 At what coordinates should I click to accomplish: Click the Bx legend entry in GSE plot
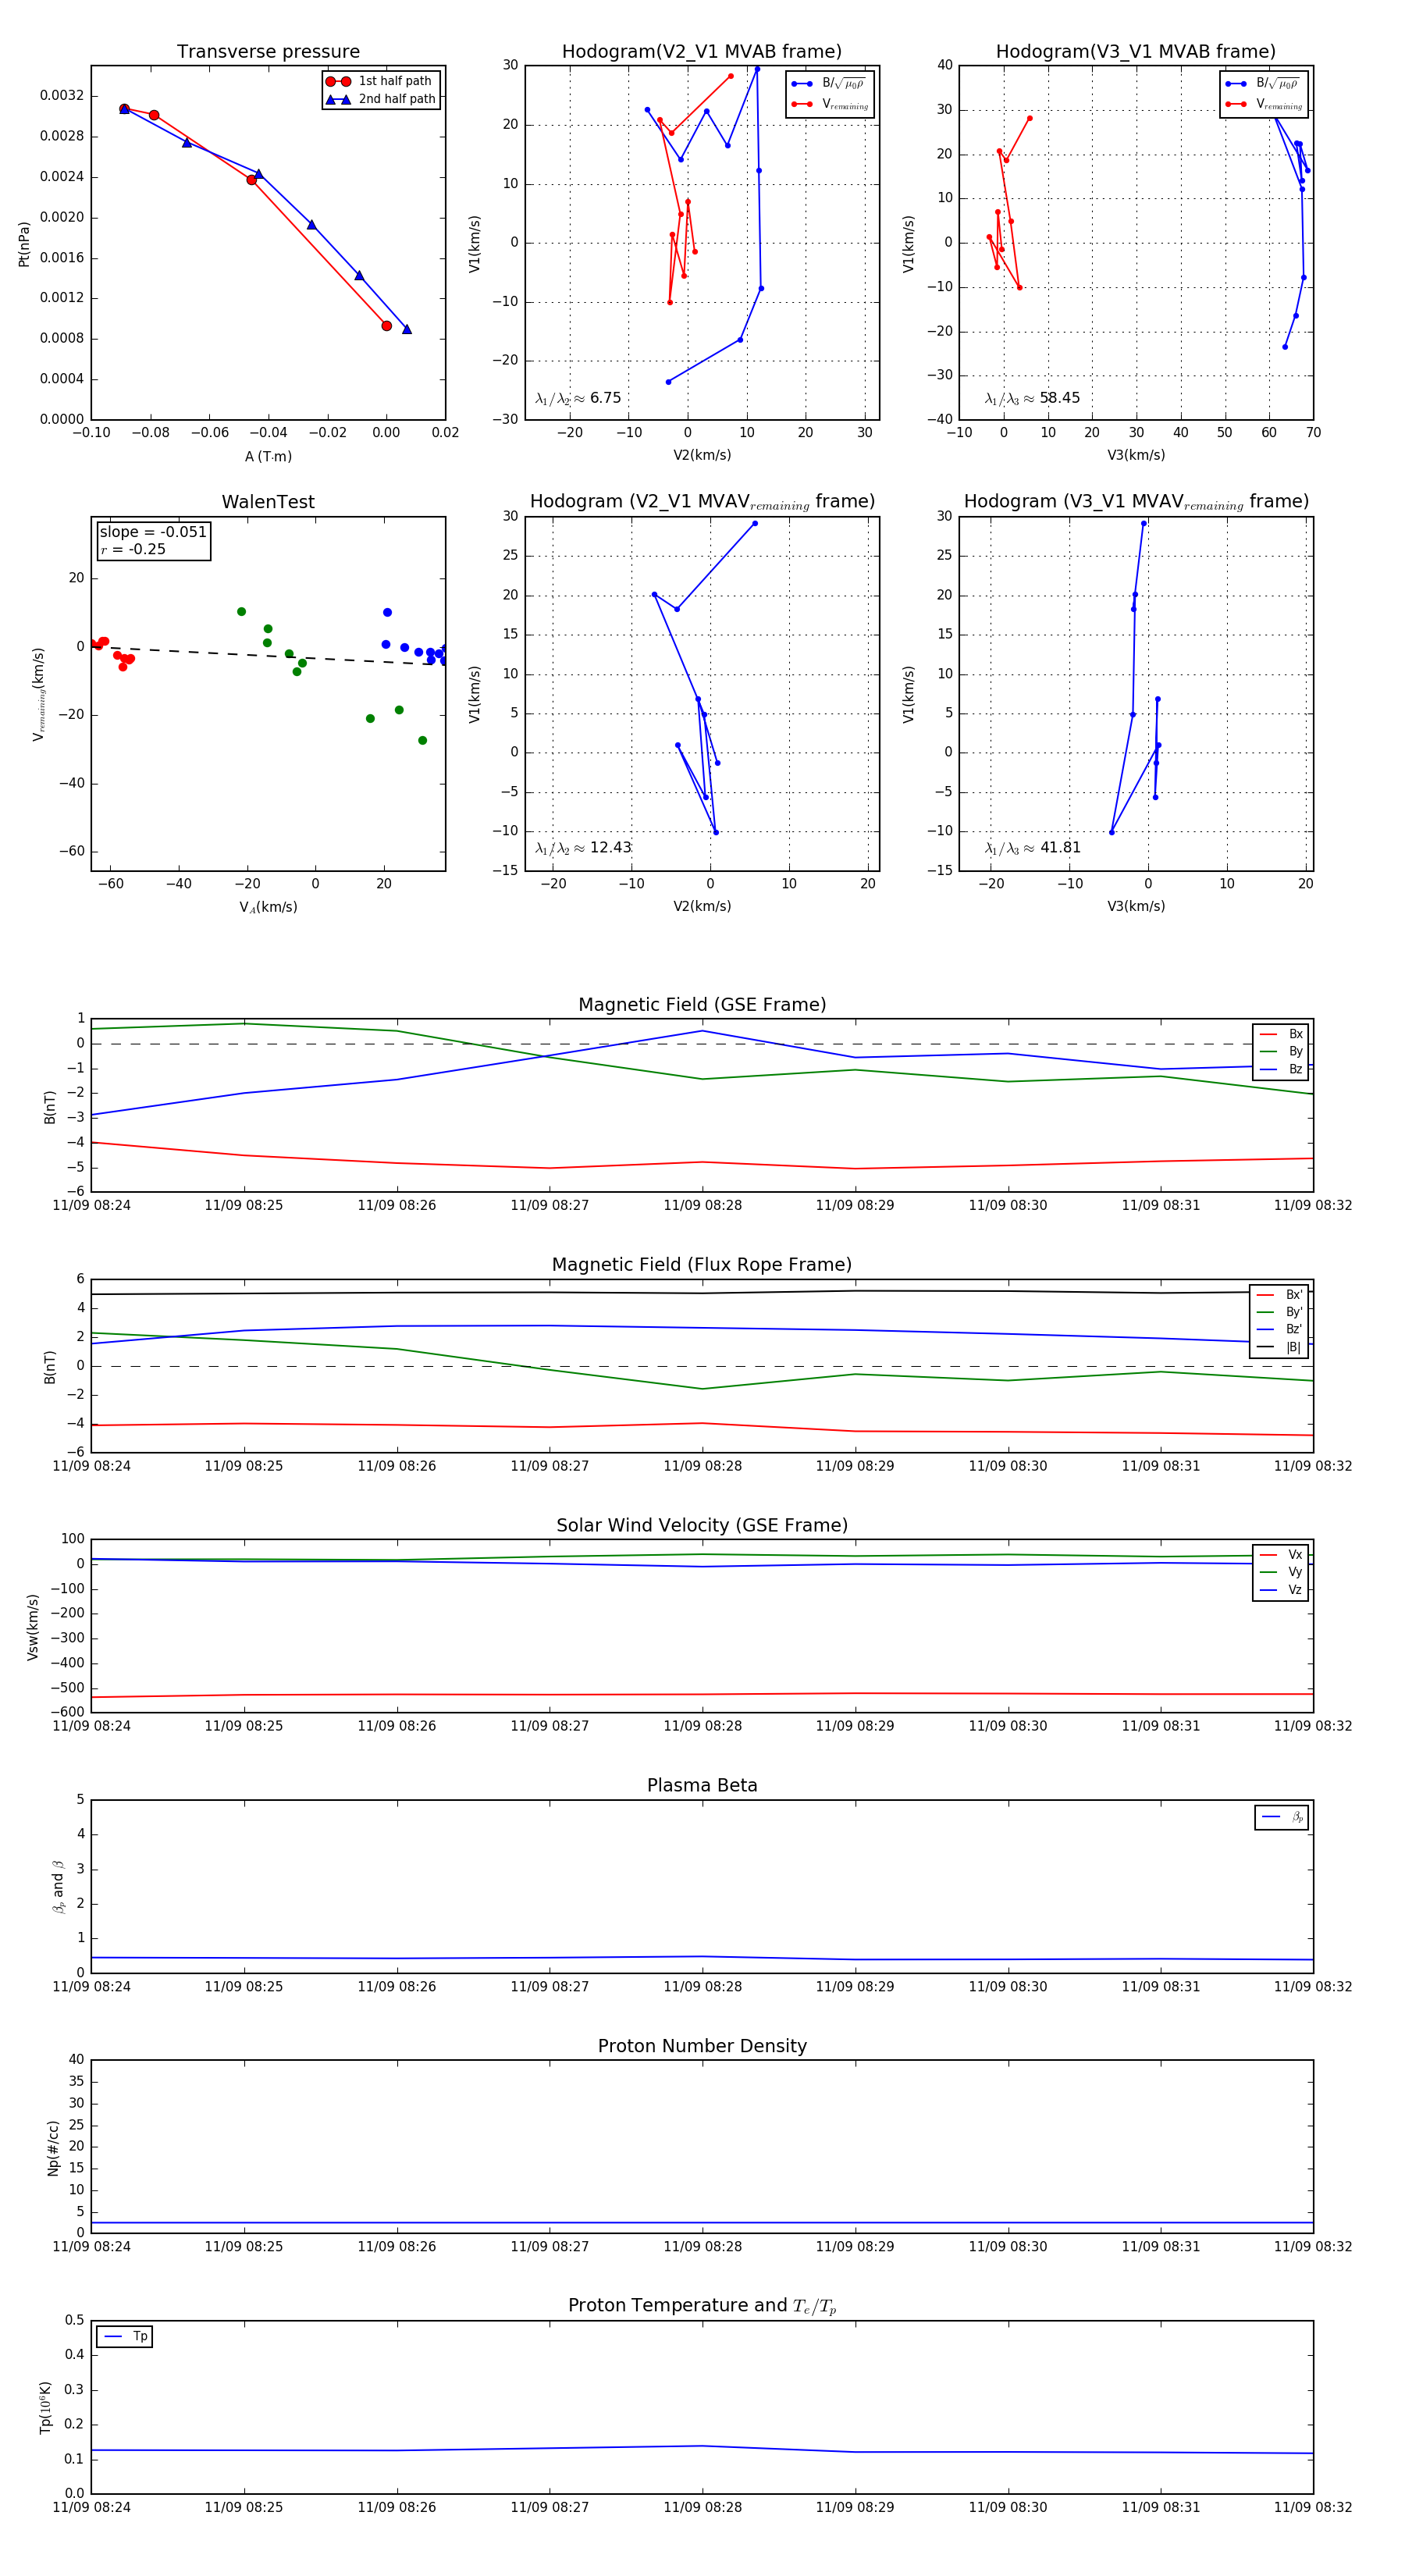[1281, 1034]
